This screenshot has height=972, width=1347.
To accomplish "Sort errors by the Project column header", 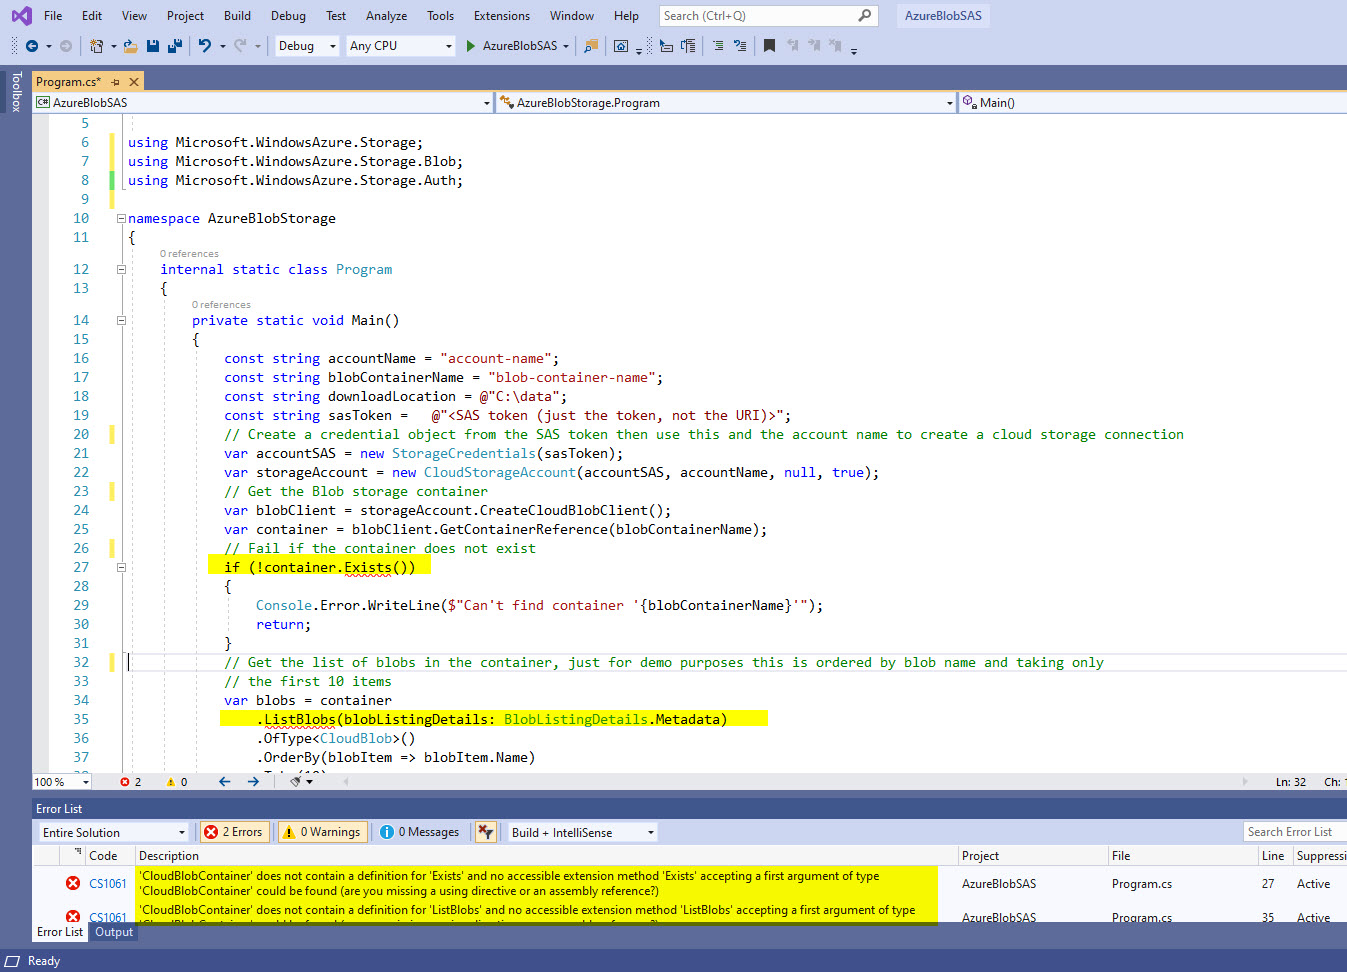I will (x=980, y=856).
